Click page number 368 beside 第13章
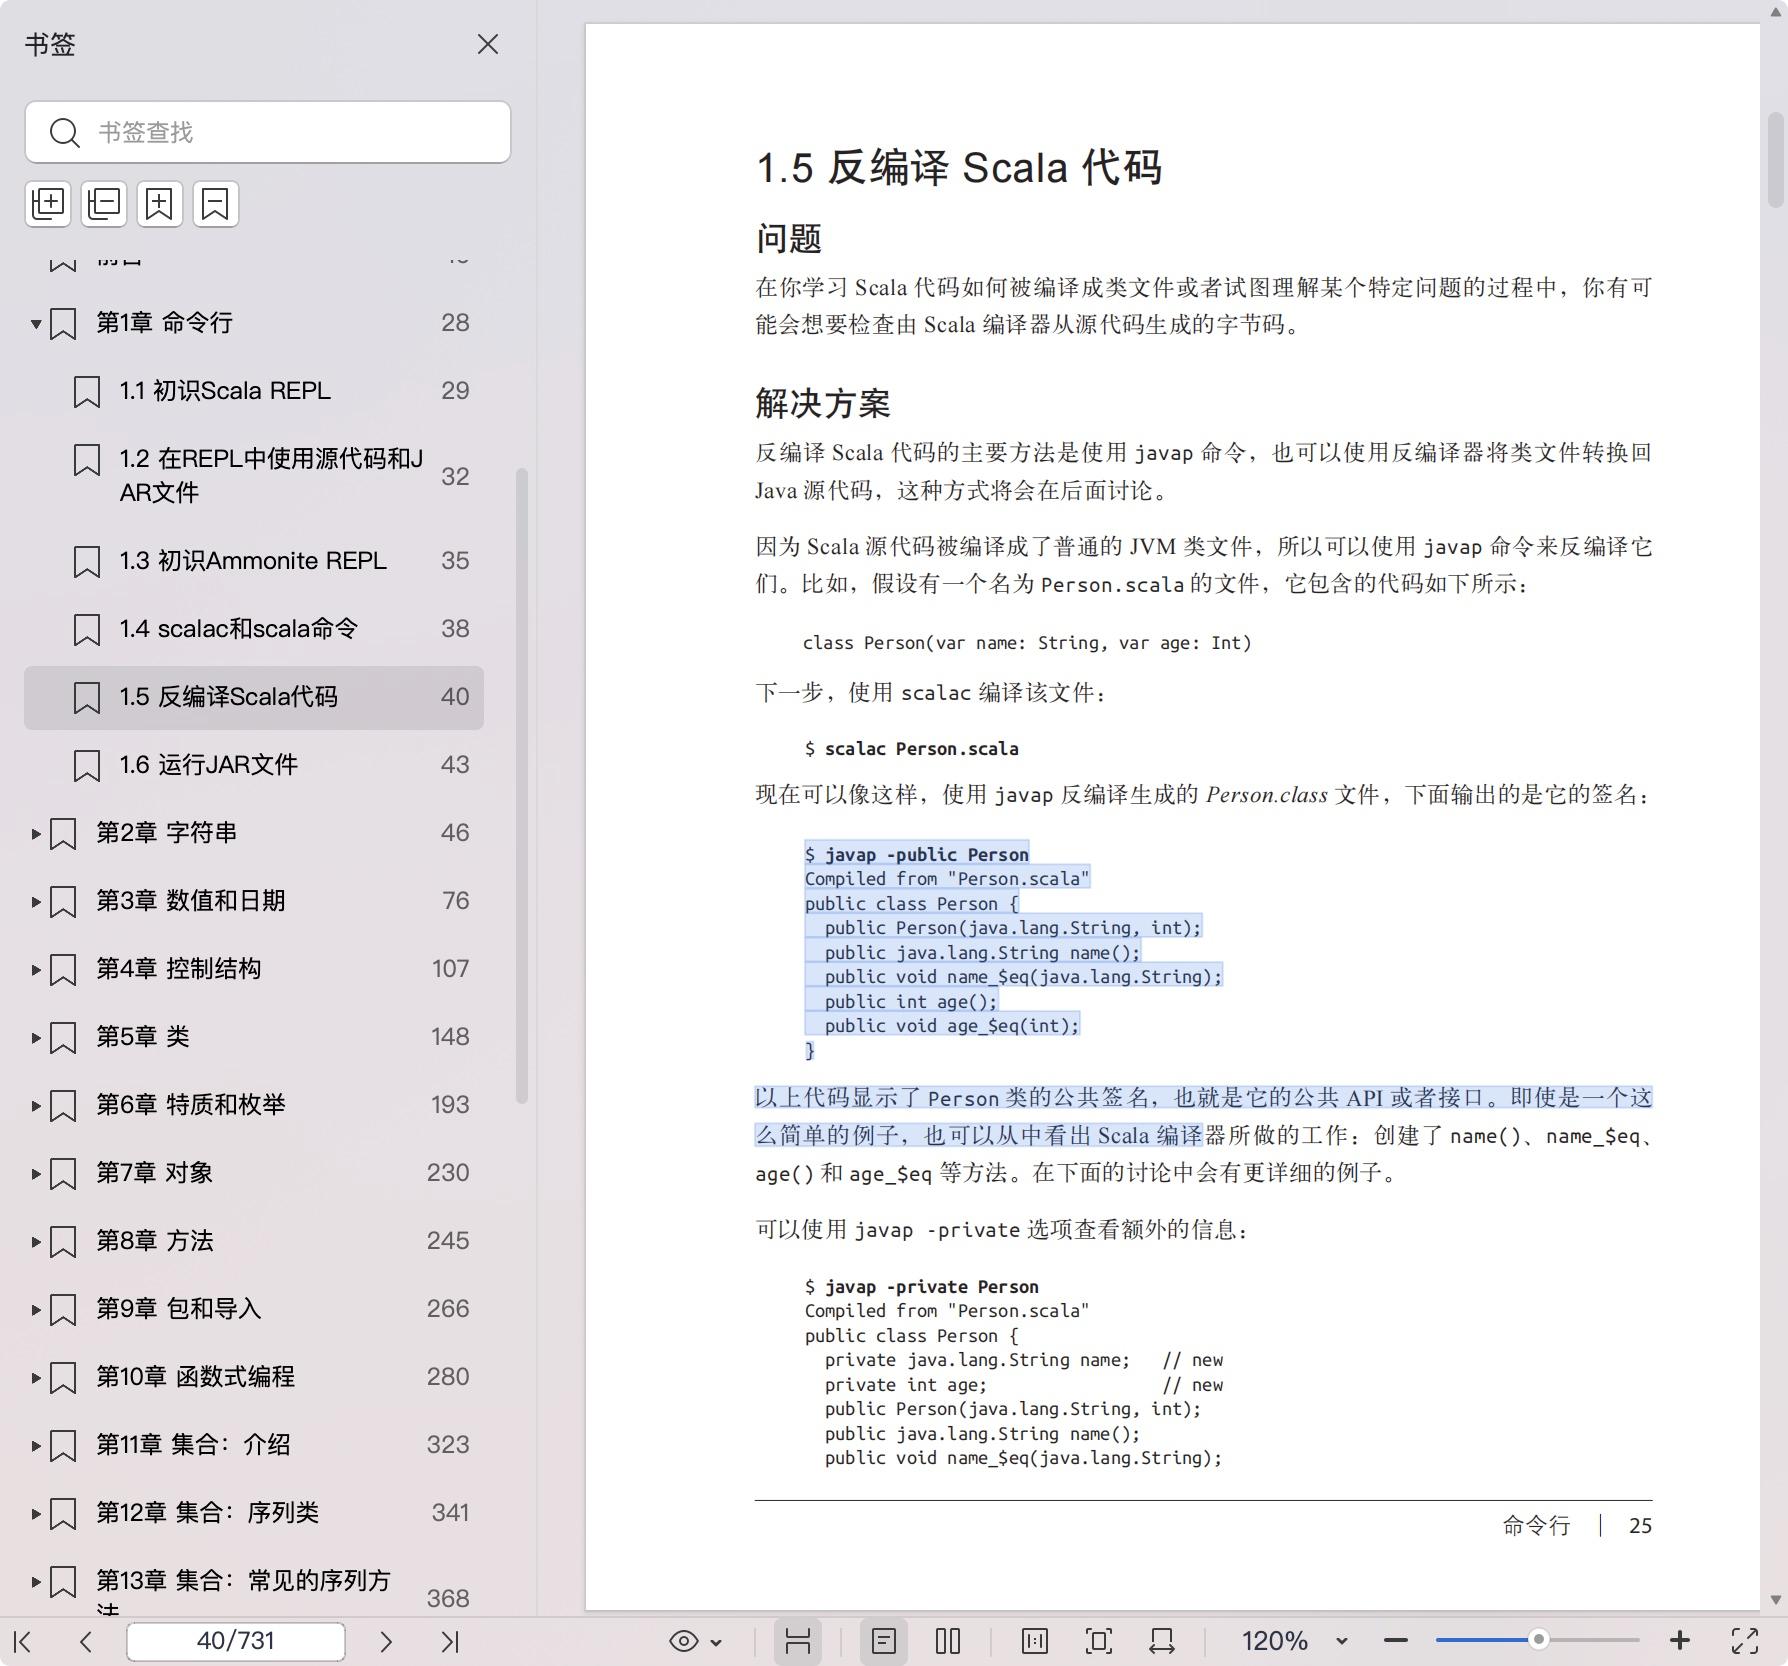 coord(448,1598)
